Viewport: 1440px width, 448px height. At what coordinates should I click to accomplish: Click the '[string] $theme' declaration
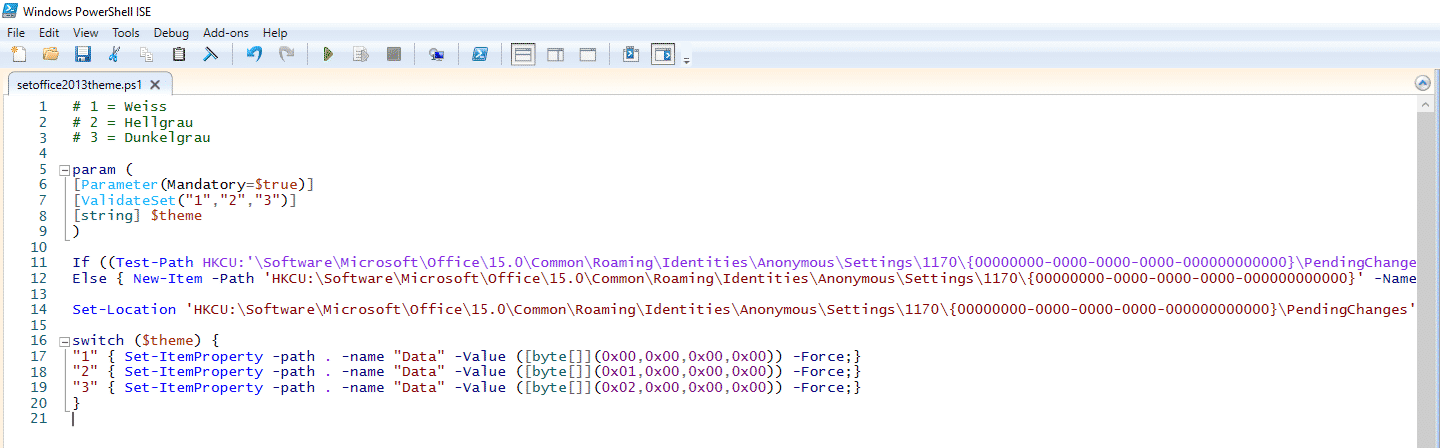[x=137, y=215]
